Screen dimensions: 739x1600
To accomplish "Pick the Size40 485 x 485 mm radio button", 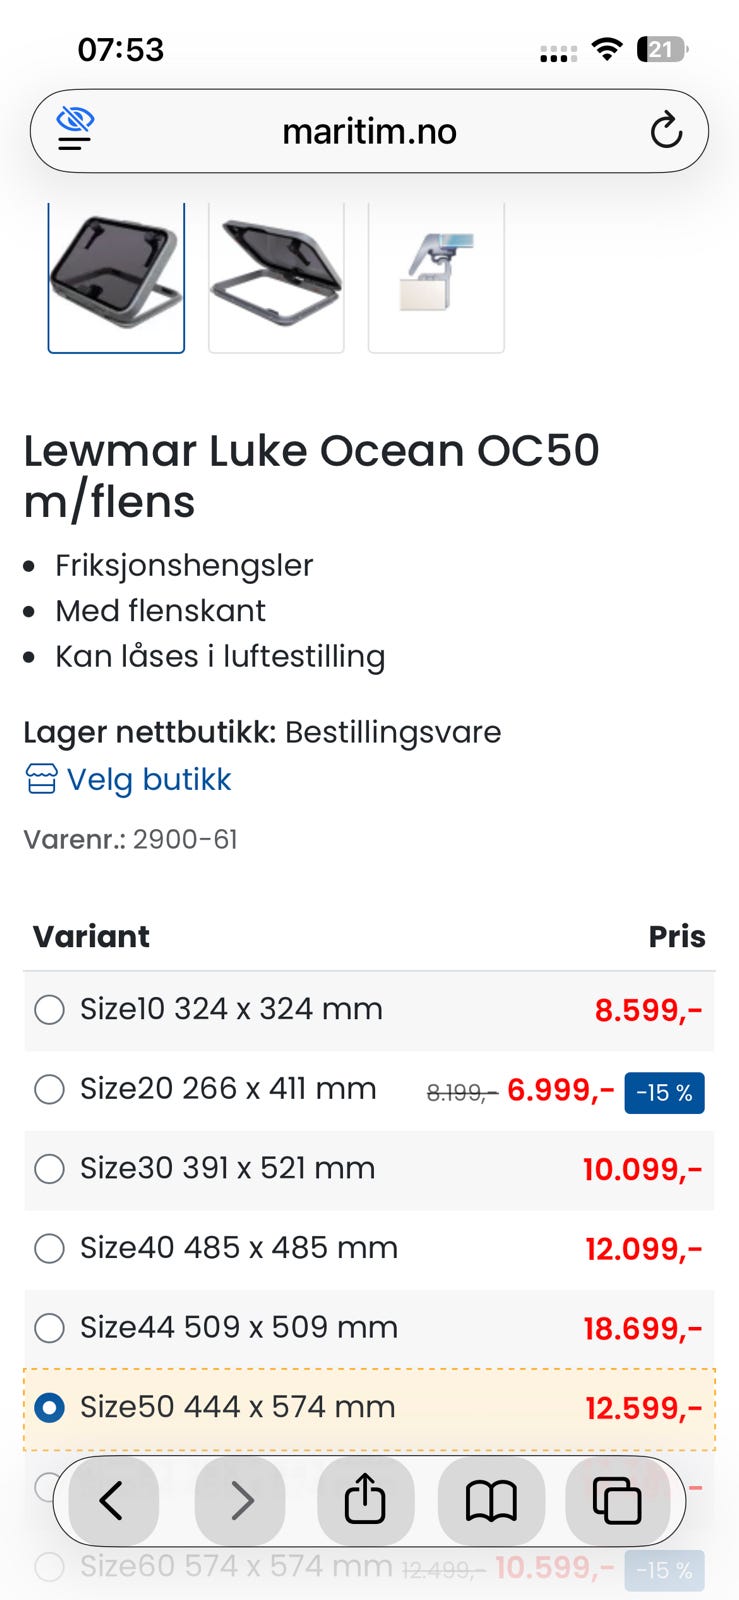I will point(49,1248).
